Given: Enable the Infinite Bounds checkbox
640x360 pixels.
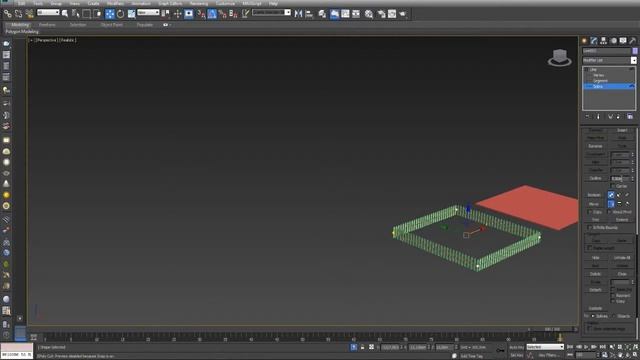Looking at the screenshot, I should click(589, 227).
